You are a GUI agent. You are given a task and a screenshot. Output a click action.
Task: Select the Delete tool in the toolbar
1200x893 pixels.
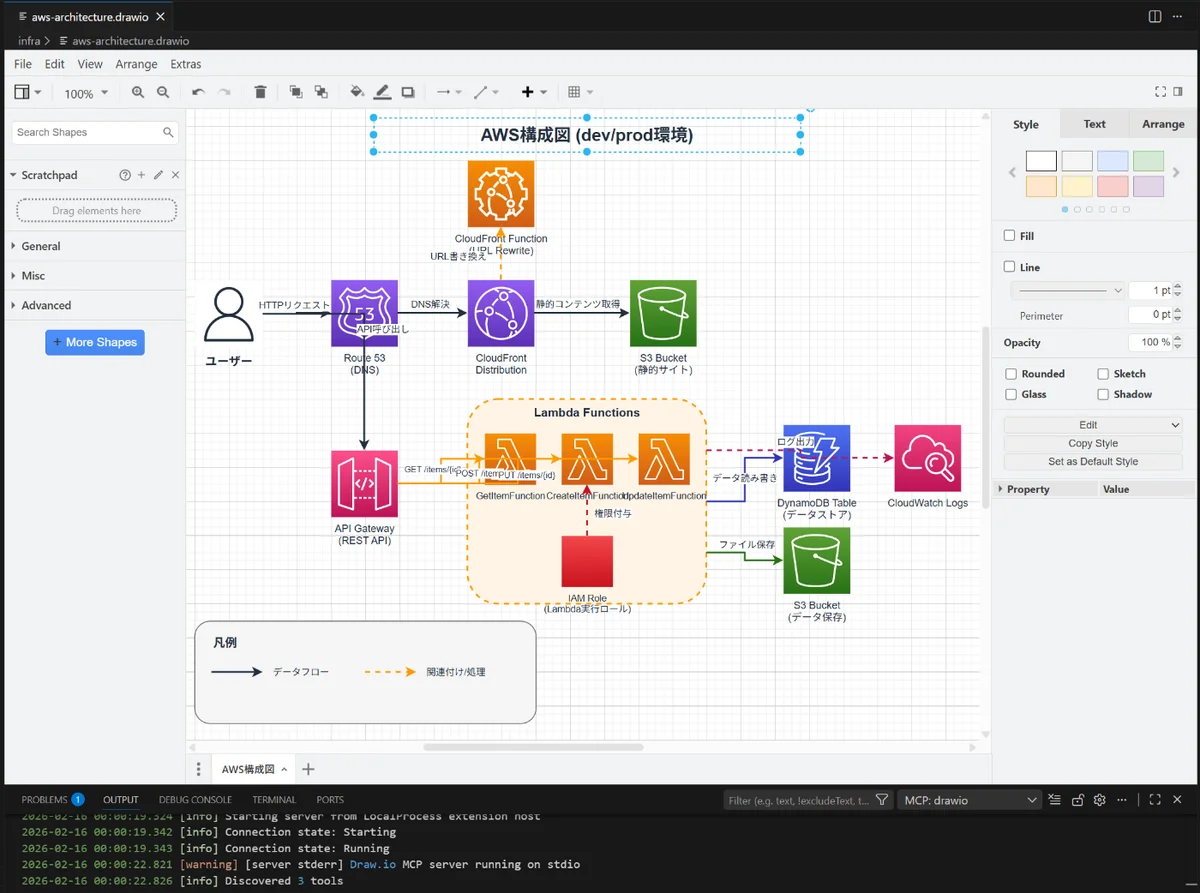click(x=260, y=91)
